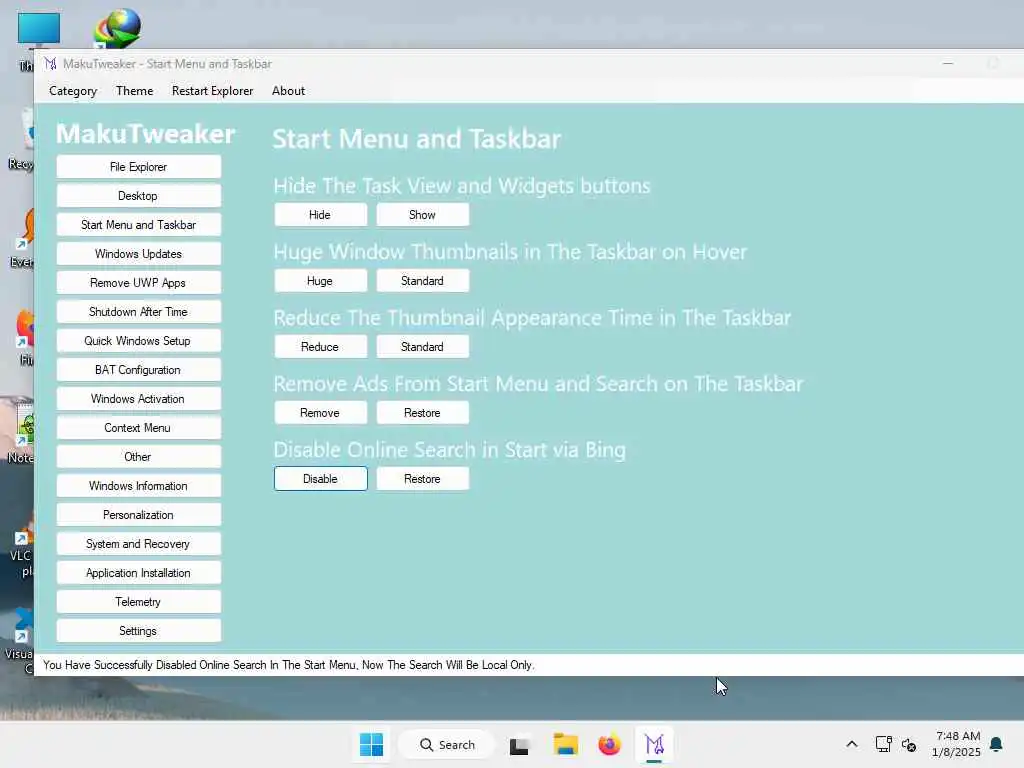Launch Firefox from taskbar
Image resolution: width=1024 pixels, height=768 pixels.
click(x=609, y=744)
